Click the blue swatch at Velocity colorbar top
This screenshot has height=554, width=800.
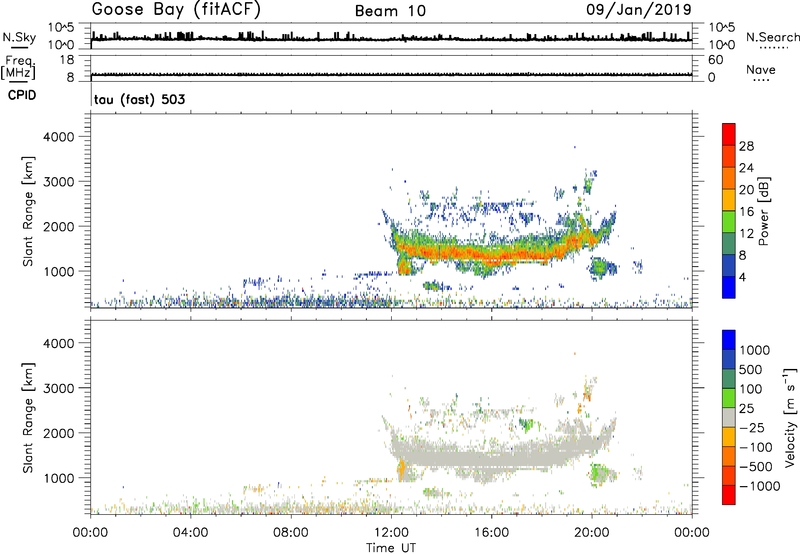point(729,340)
